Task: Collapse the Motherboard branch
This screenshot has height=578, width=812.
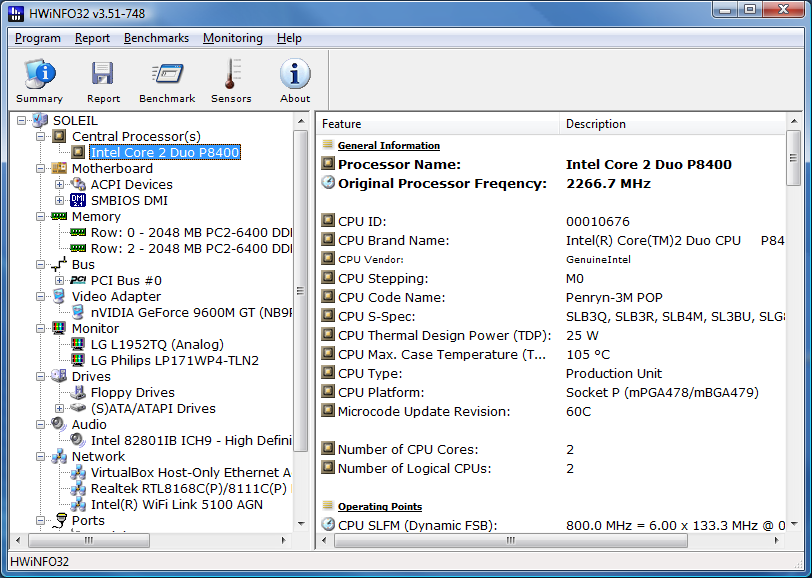Action: 40,168
